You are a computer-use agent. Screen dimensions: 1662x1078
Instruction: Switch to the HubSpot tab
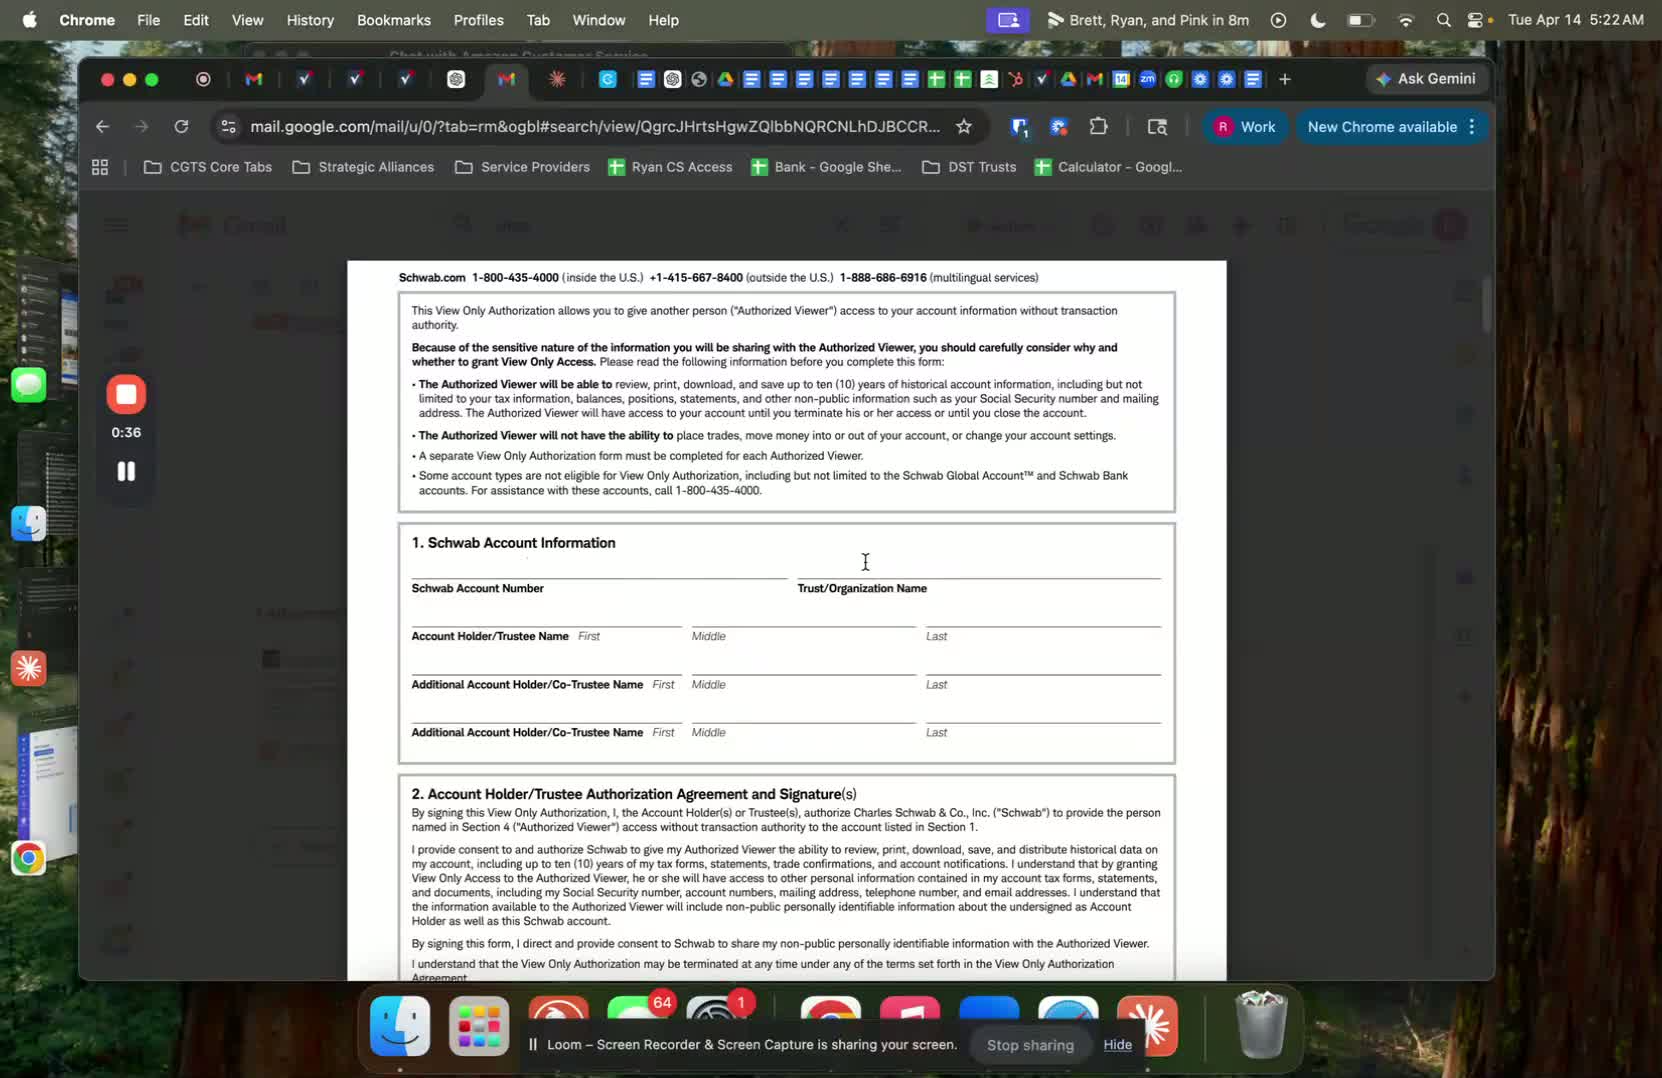point(1016,79)
